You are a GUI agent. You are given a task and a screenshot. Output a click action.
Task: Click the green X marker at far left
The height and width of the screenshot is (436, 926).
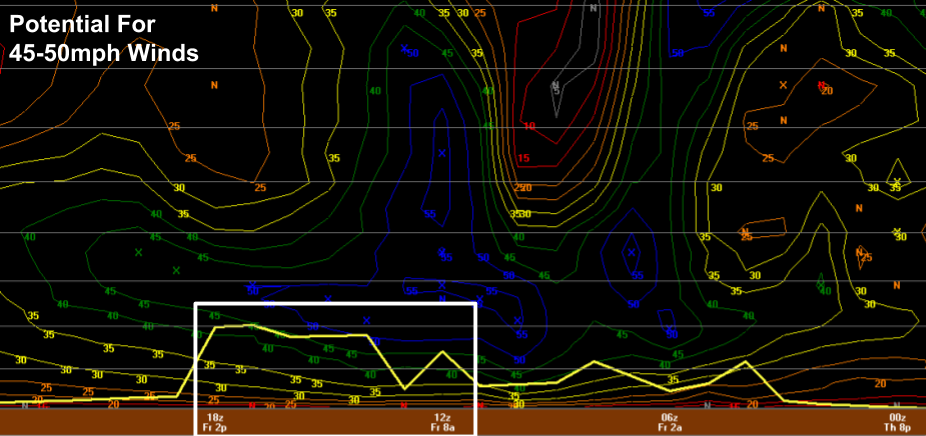(139, 252)
